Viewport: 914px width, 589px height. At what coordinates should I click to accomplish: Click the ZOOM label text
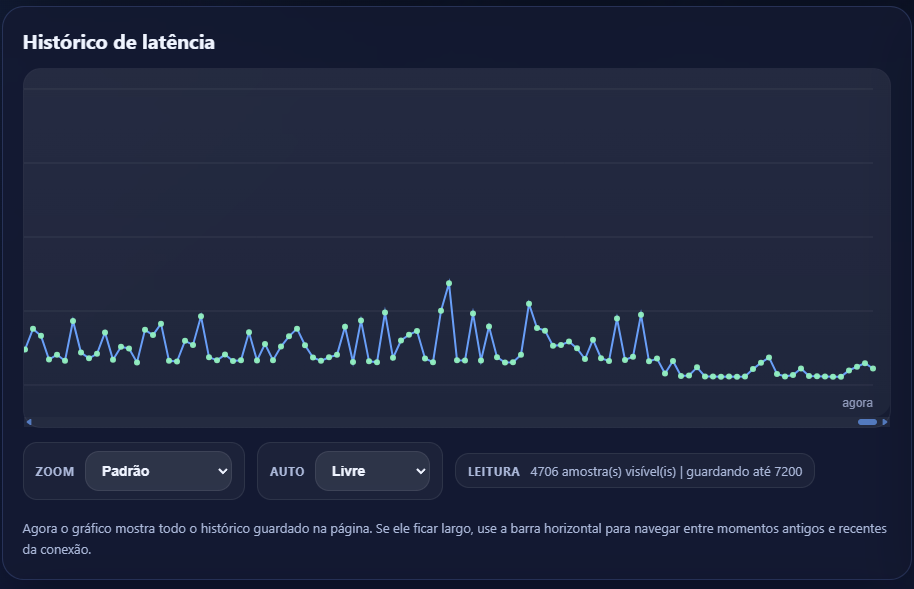tap(54, 472)
